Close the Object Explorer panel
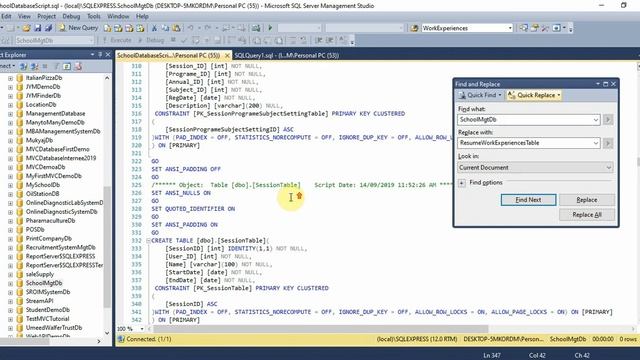 (x=108, y=54)
